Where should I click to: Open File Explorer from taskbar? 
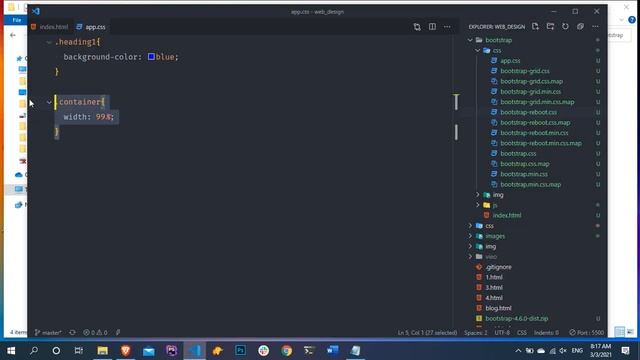(102, 351)
